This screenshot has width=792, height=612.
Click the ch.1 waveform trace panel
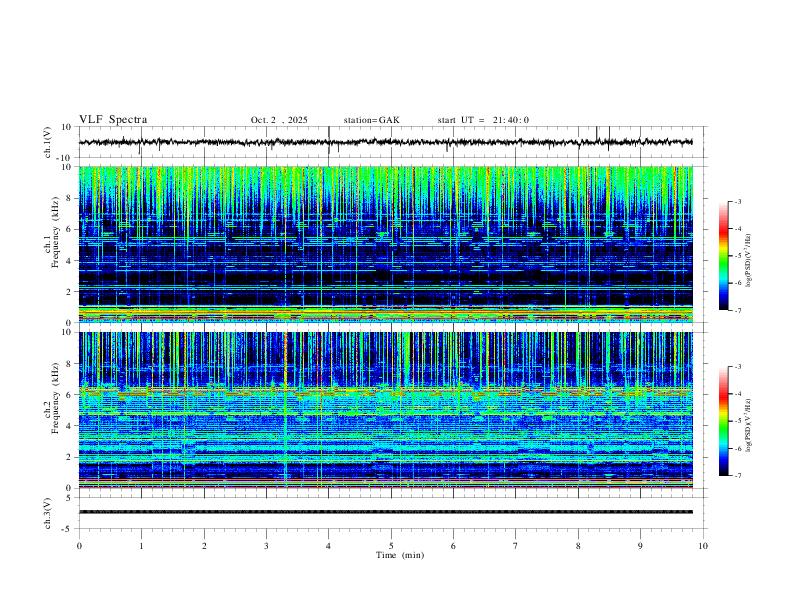391,142
